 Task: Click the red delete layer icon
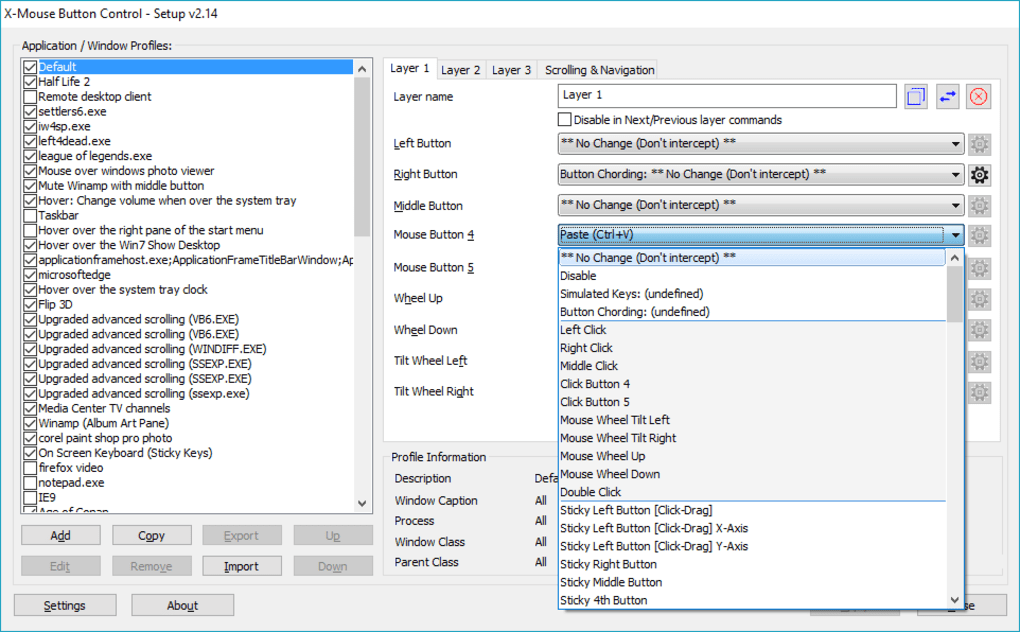978,96
